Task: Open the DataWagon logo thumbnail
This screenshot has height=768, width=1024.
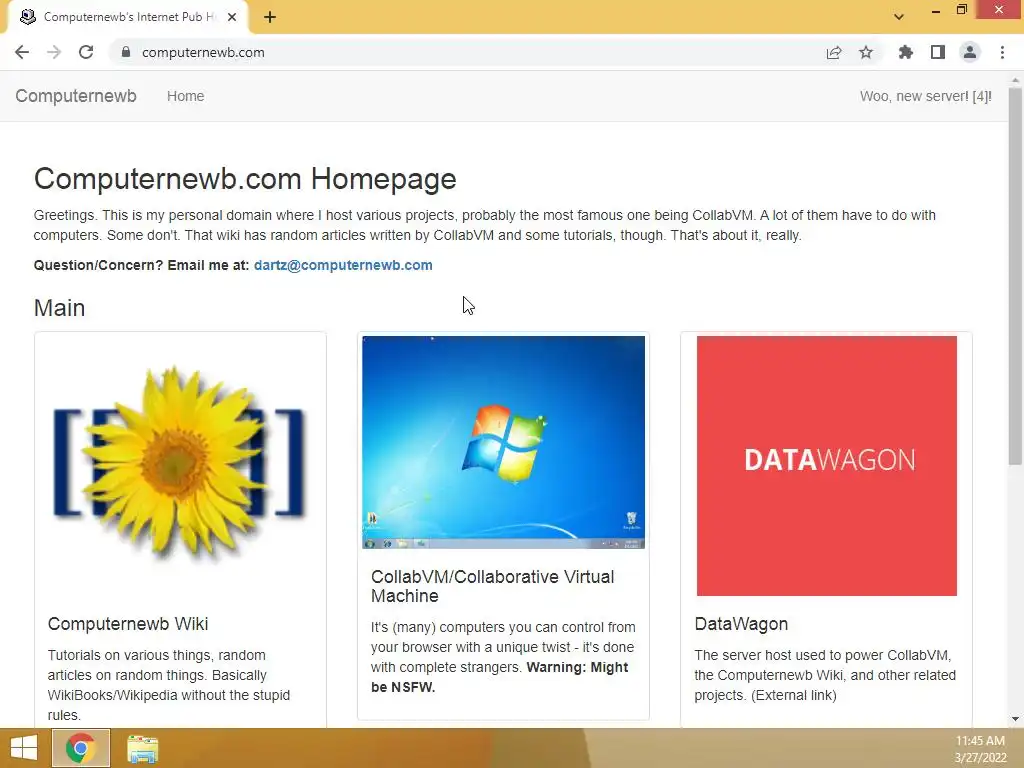Action: 827,466
